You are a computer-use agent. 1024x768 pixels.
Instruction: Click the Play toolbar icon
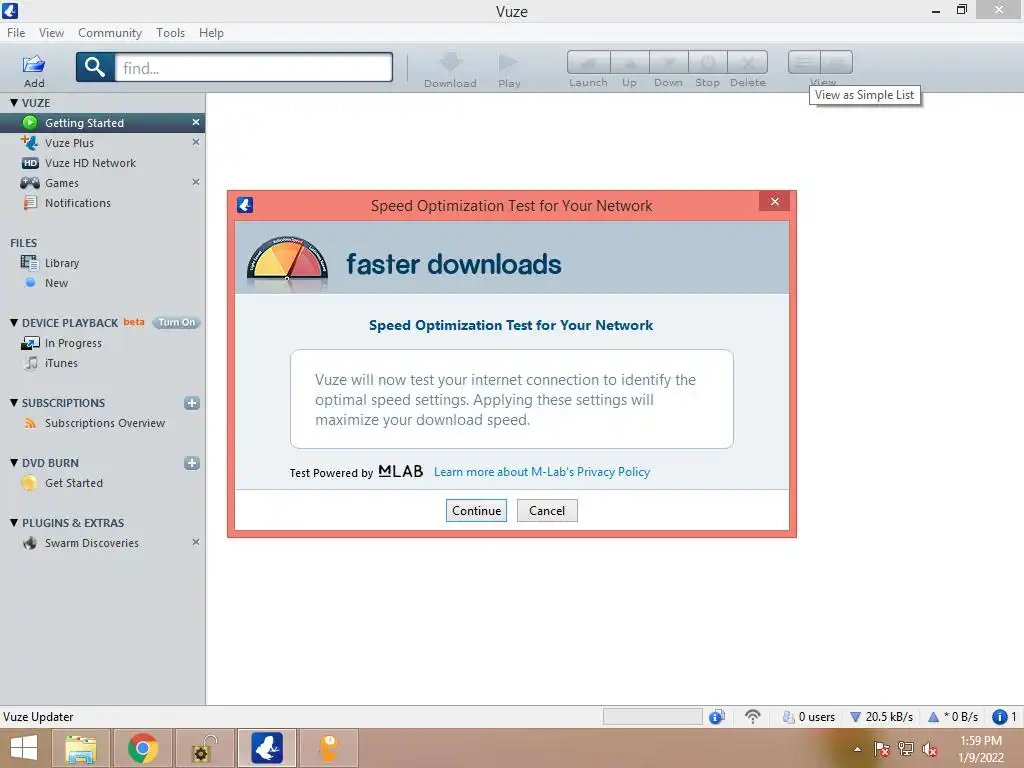[508, 63]
